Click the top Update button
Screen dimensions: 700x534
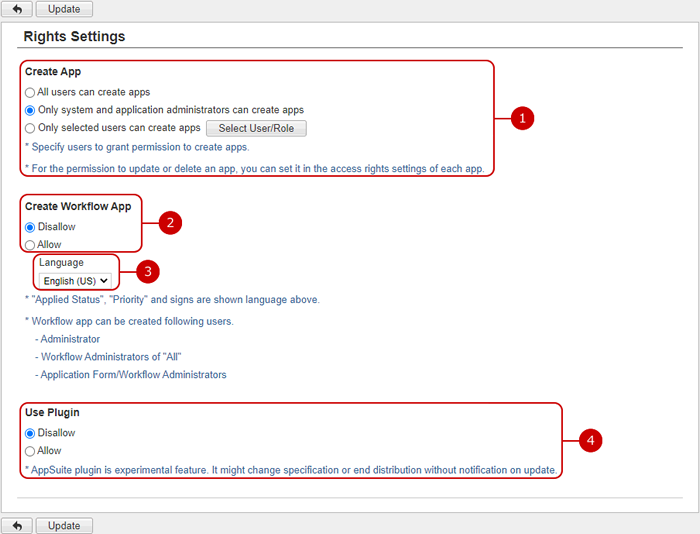(x=64, y=9)
